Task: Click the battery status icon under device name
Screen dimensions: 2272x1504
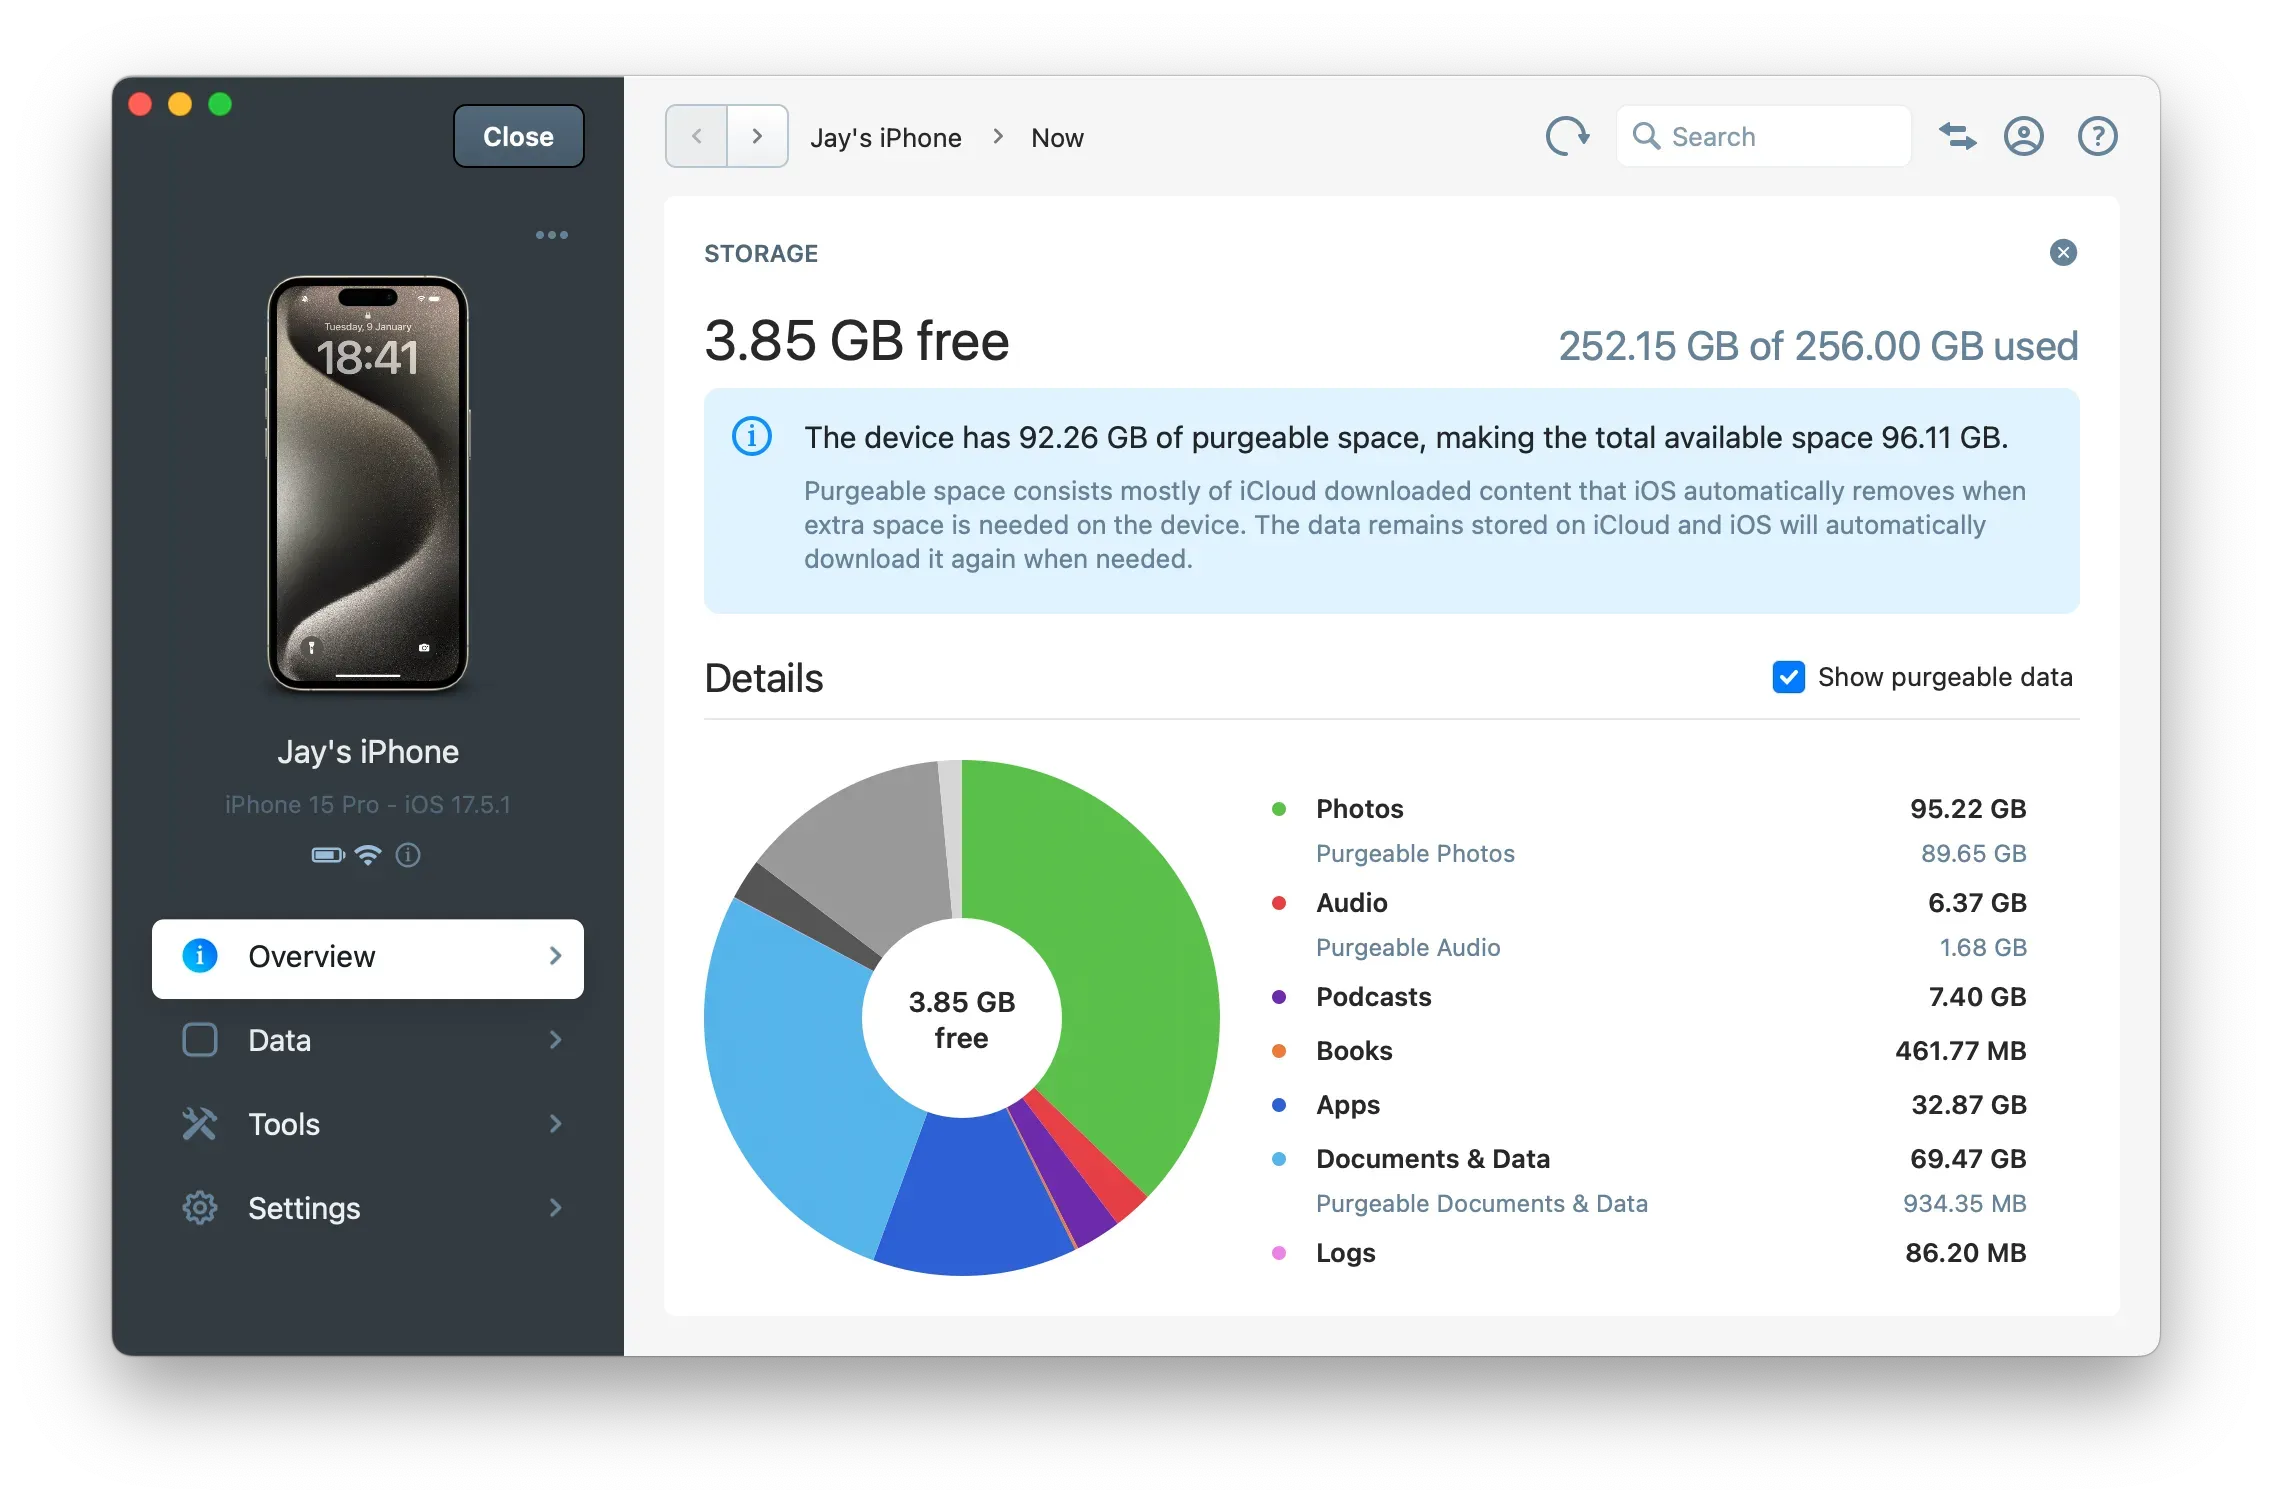Action: point(327,855)
